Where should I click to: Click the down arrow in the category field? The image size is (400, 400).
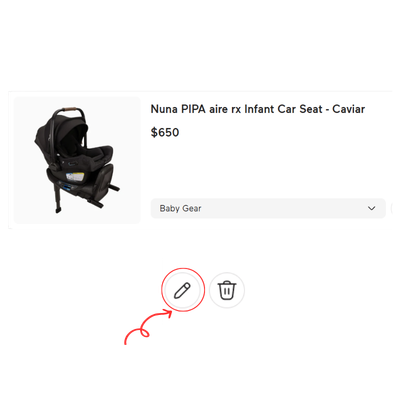(x=371, y=208)
